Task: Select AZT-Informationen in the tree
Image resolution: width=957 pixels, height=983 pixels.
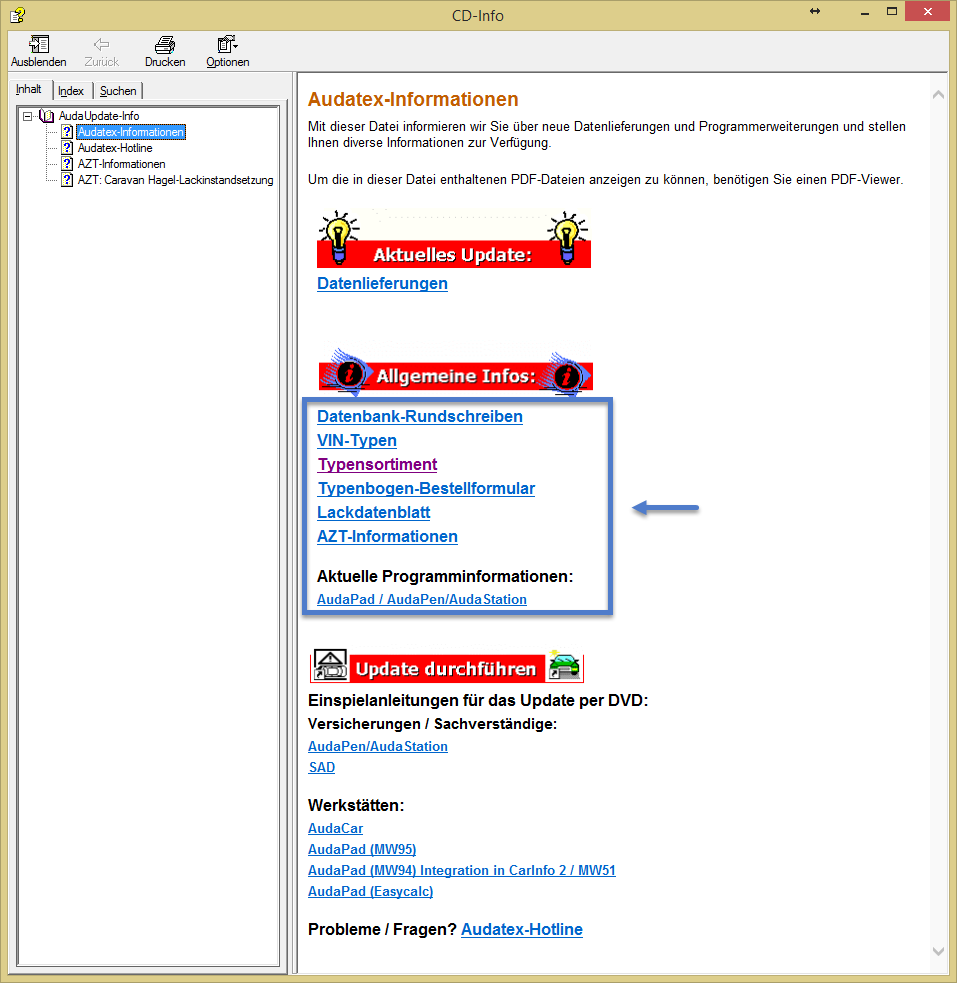Action: tap(122, 164)
